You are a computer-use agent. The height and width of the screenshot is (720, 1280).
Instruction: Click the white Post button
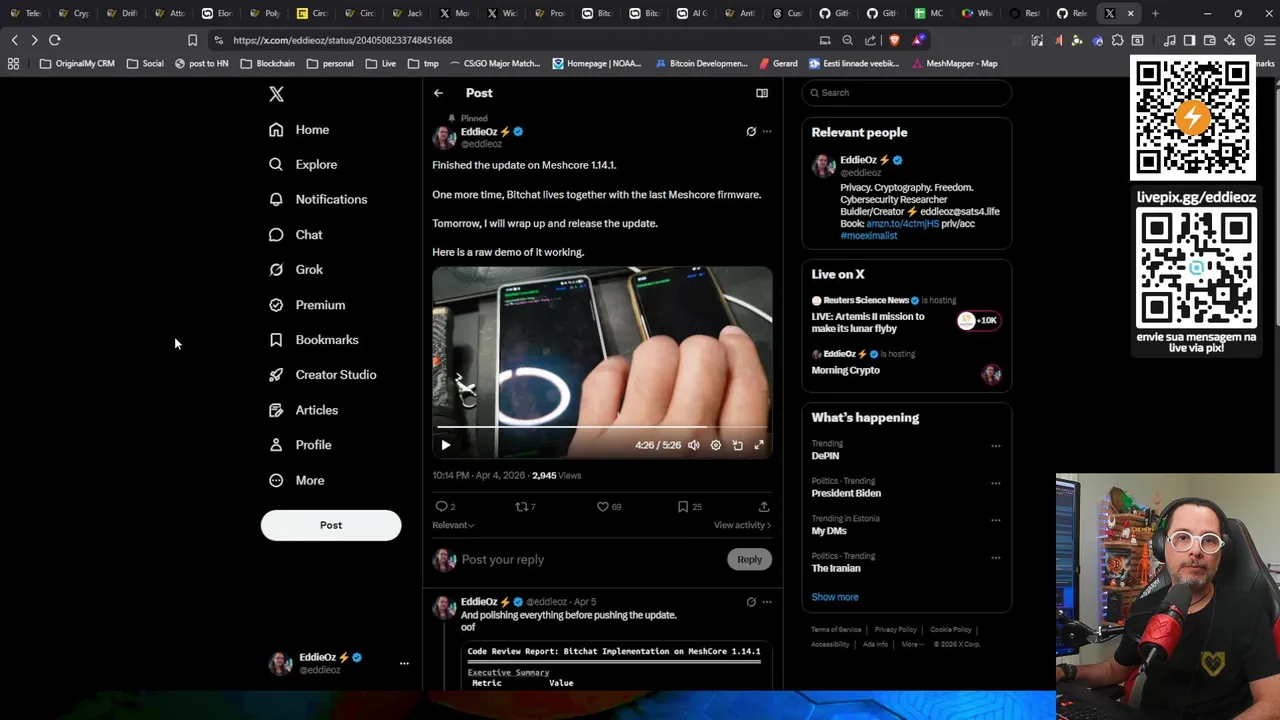click(331, 525)
